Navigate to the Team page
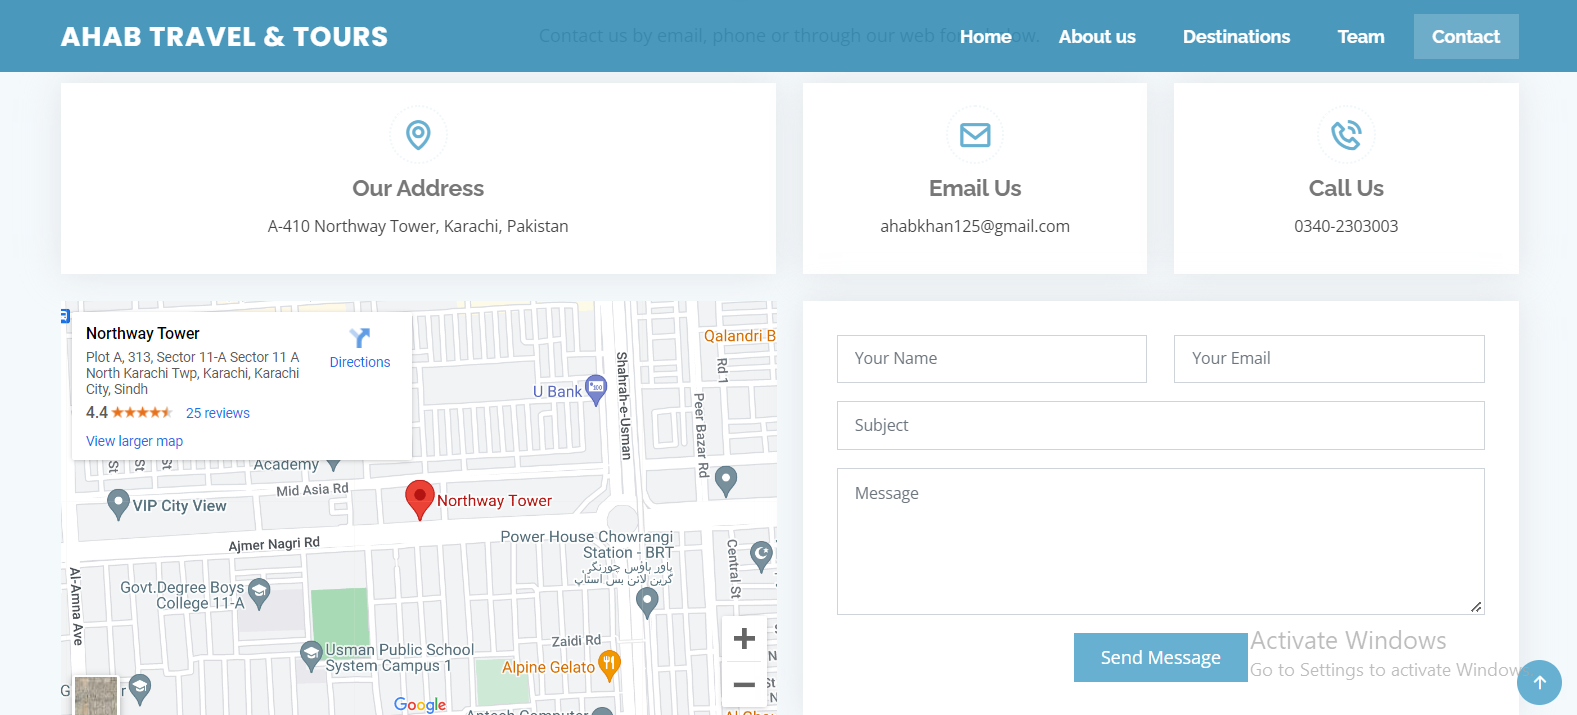This screenshot has height=715, width=1577. [x=1361, y=37]
